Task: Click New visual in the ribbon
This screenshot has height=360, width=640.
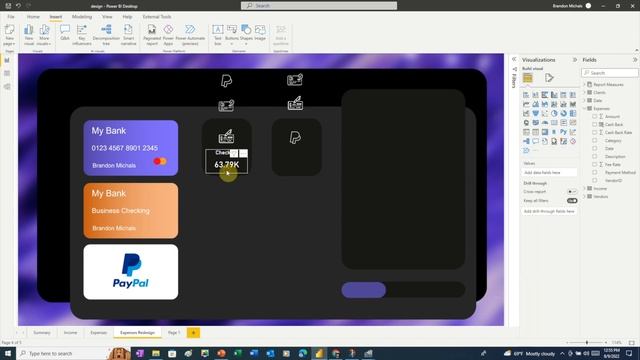Action: [29, 35]
